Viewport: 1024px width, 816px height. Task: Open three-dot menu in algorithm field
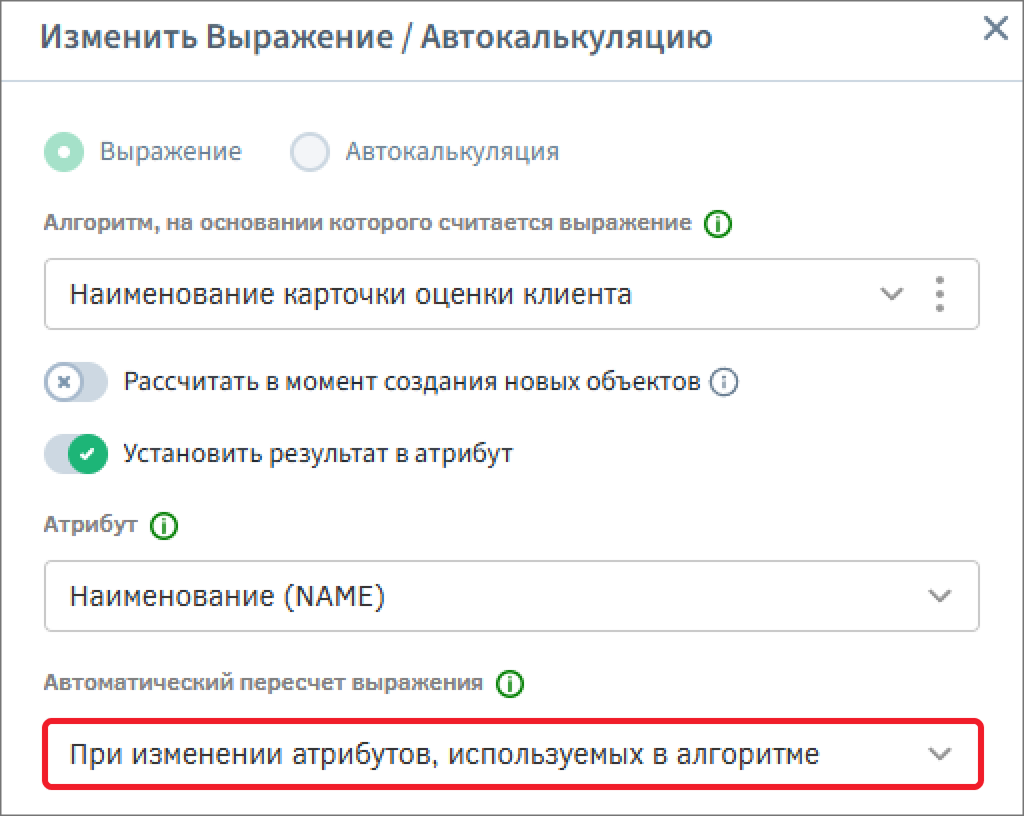(939, 294)
